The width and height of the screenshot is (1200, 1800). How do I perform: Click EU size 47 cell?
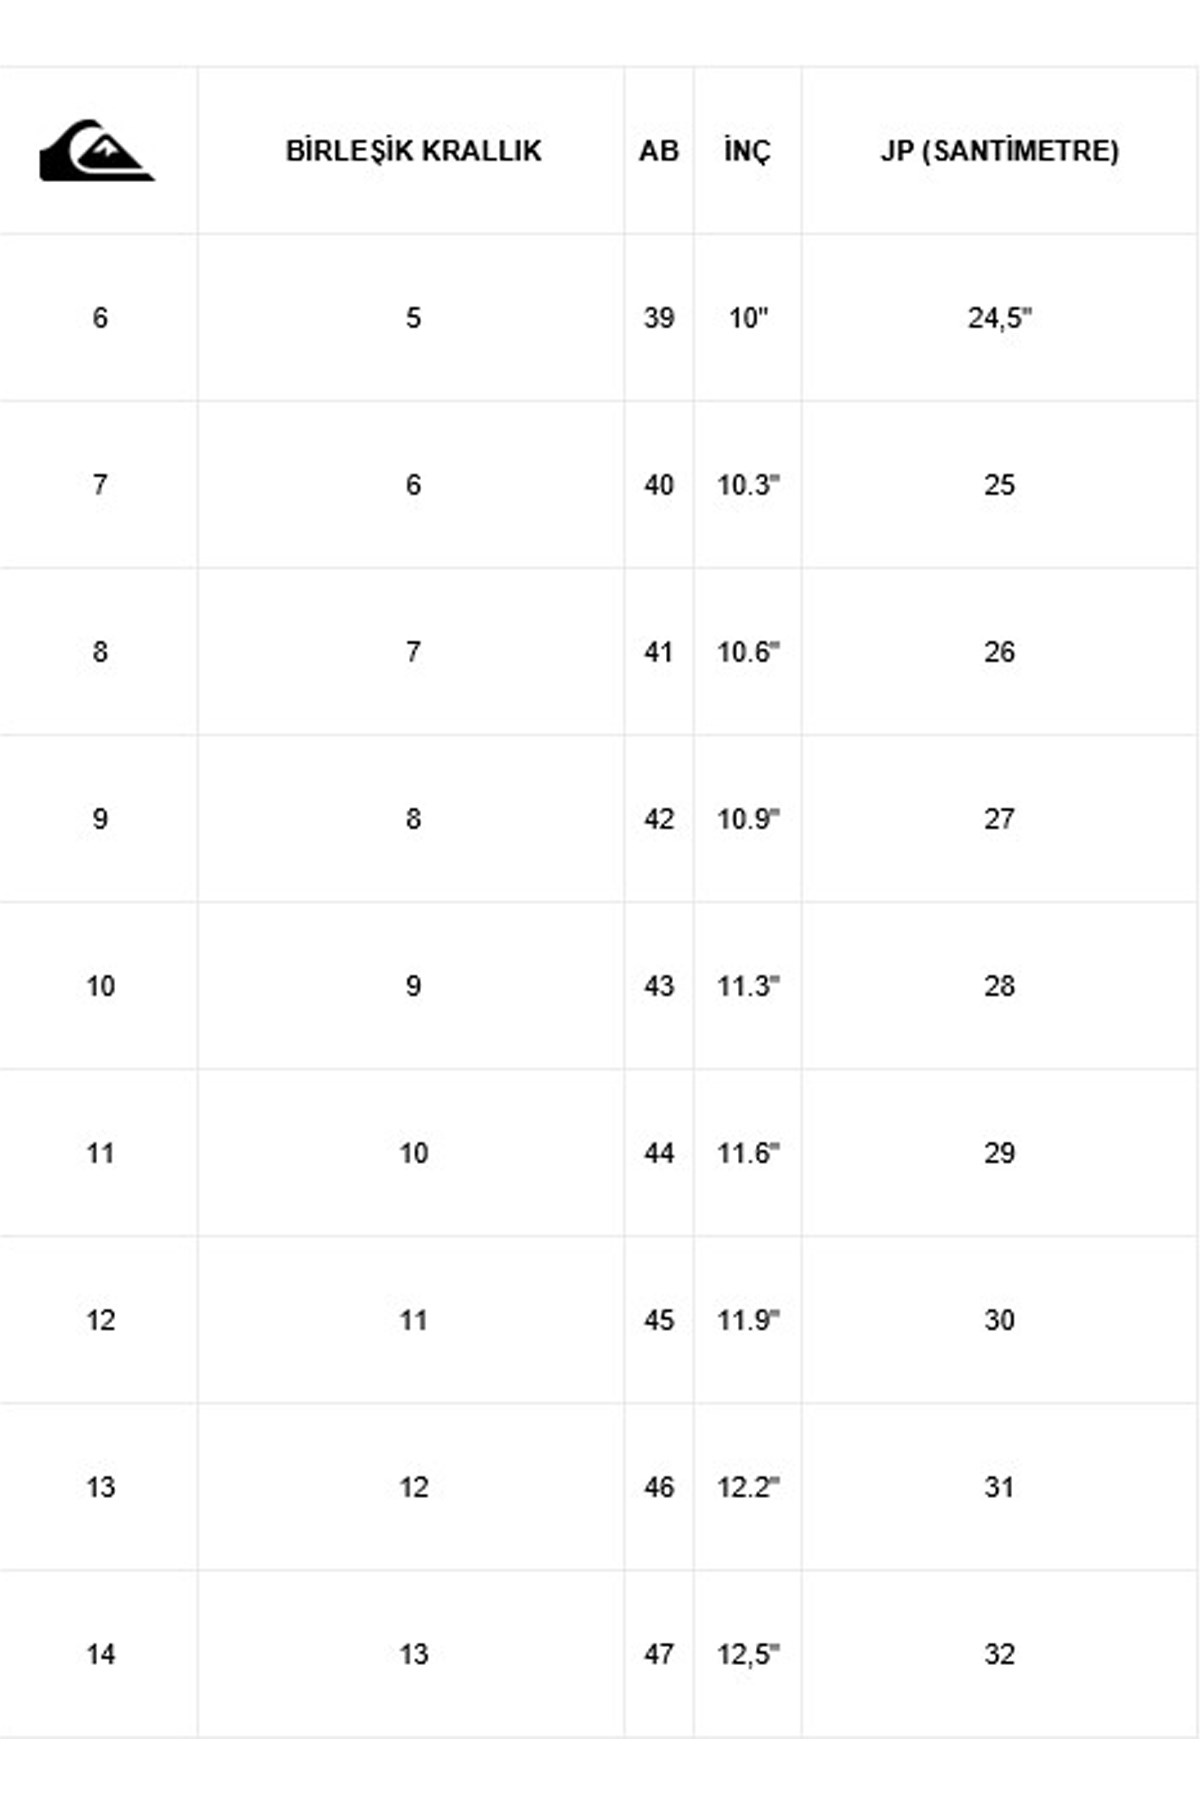[659, 1654]
